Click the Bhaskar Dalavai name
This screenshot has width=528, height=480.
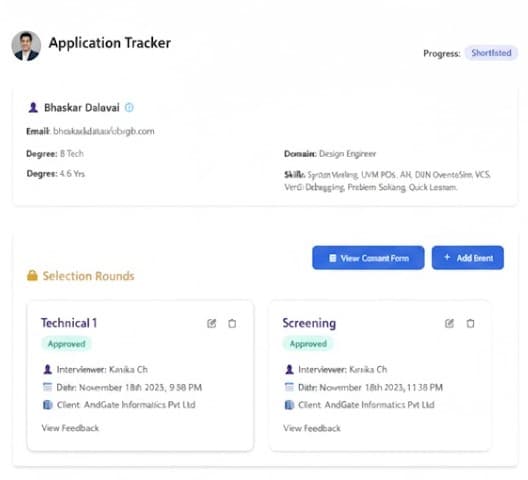(x=82, y=107)
